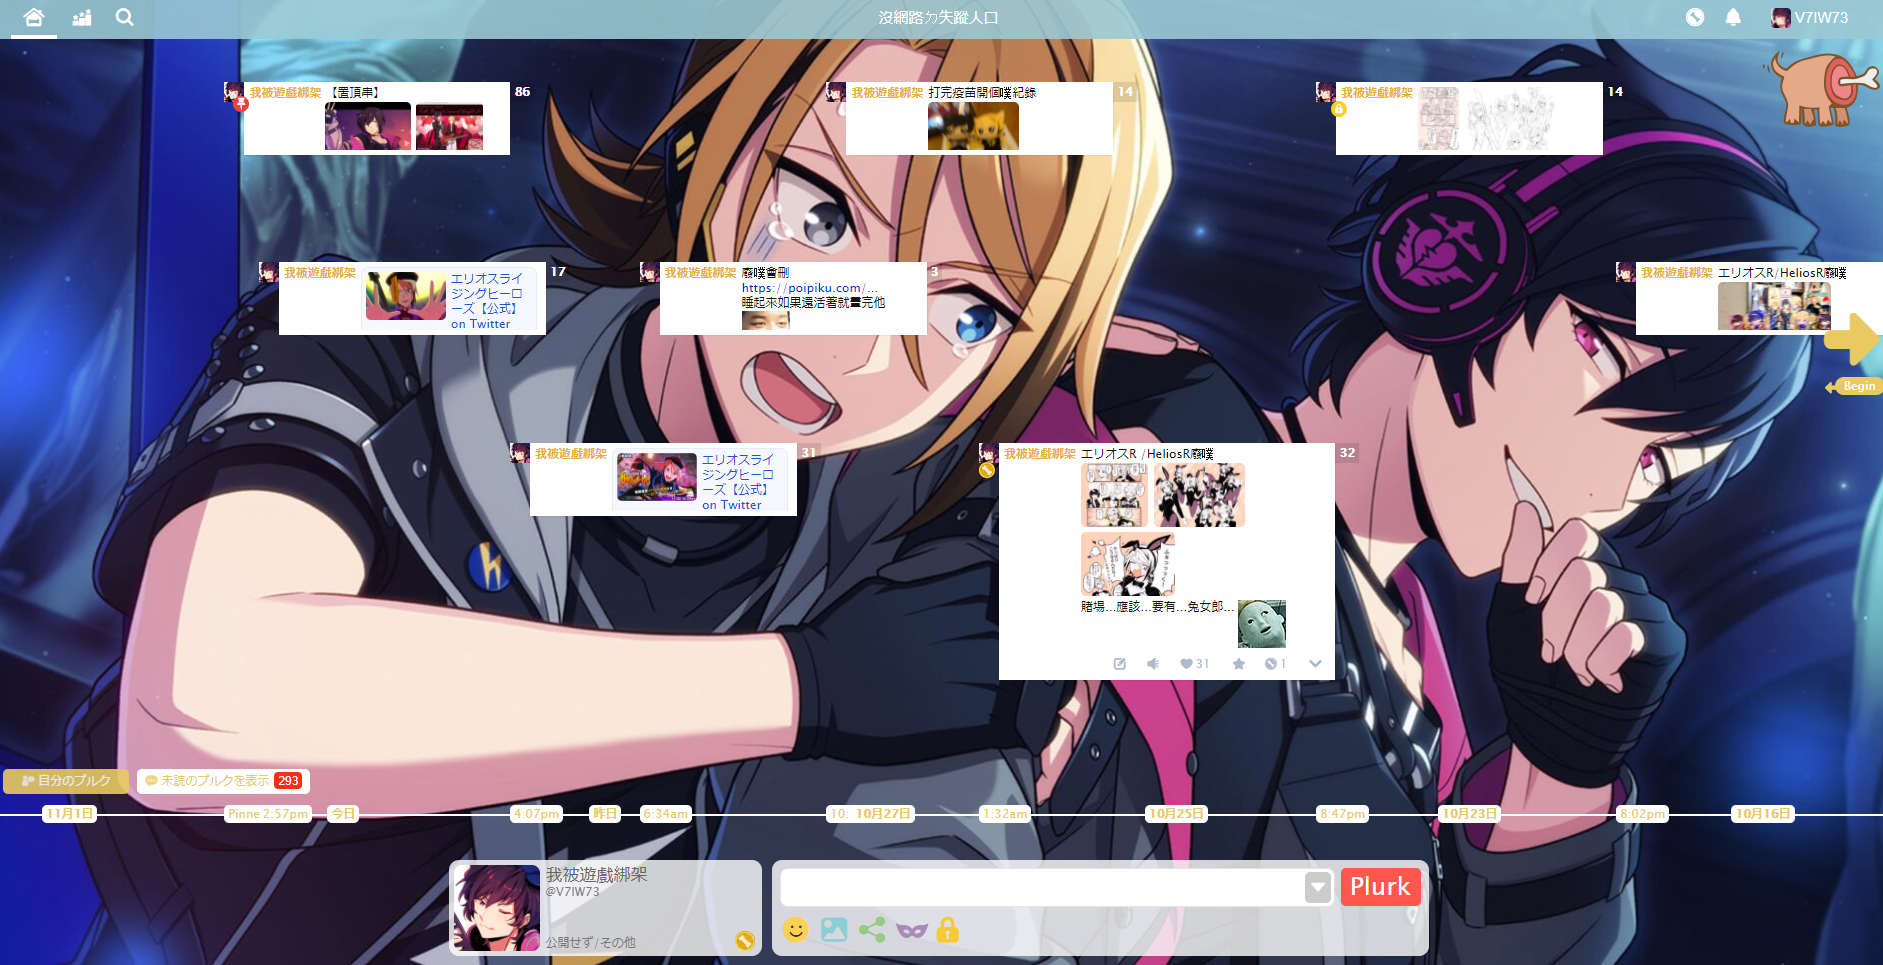Click the 4:07pm time marker
1883x965 pixels.
pos(536,814)
